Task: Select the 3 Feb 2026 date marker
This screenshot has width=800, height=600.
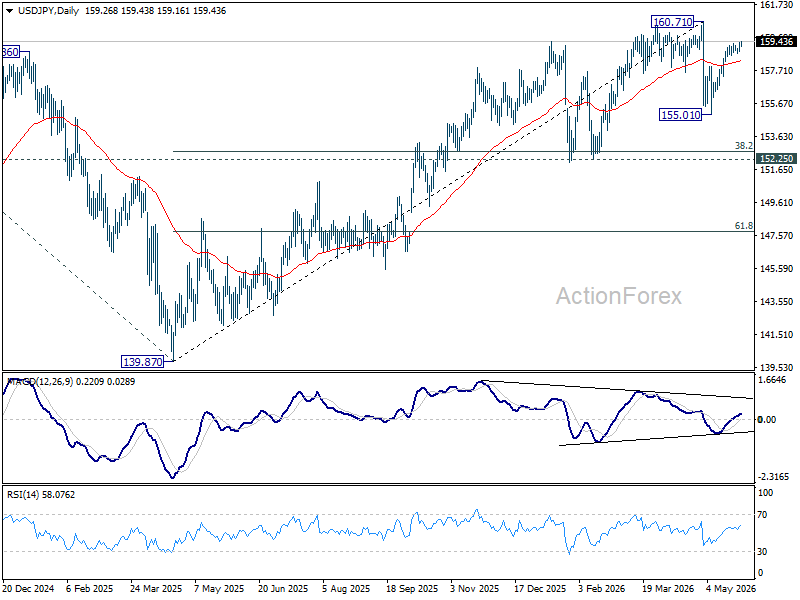Action: 602,589
